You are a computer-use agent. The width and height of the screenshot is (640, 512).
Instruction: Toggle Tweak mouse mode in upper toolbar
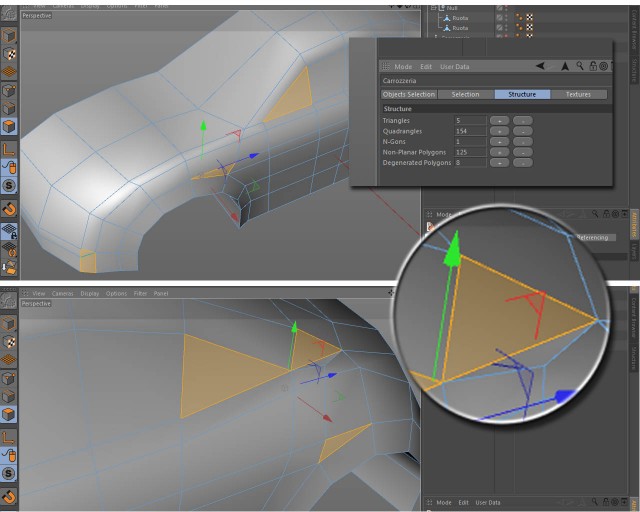point(9,167)
